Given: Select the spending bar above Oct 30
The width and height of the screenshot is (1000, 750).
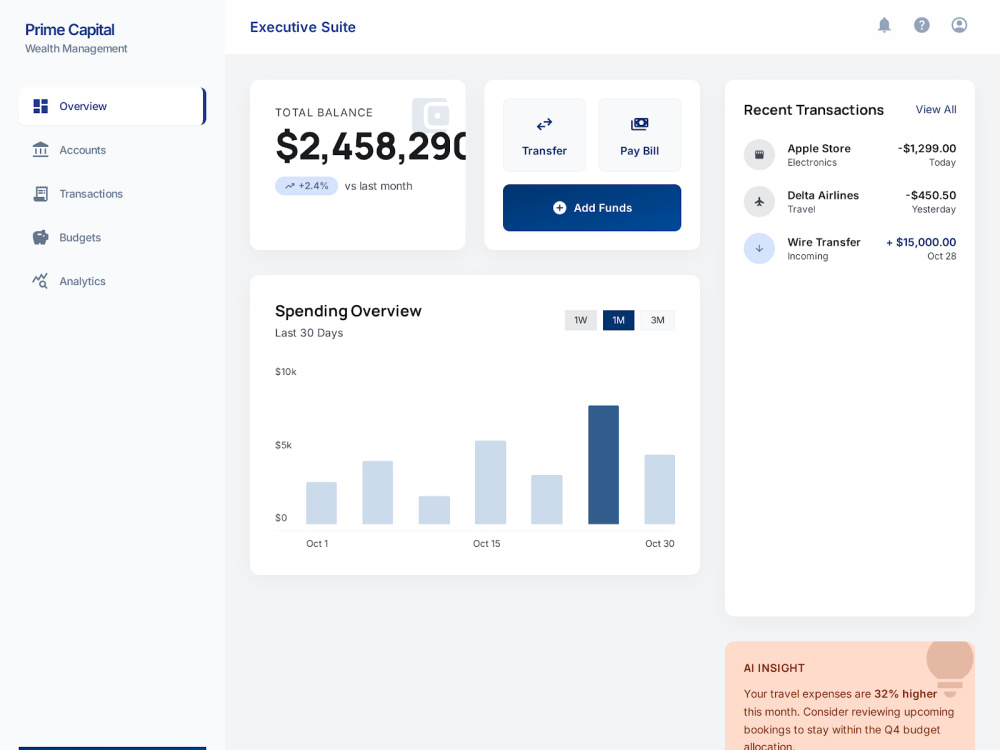Looking at the screenshot, I should click(x=659, y=489).
